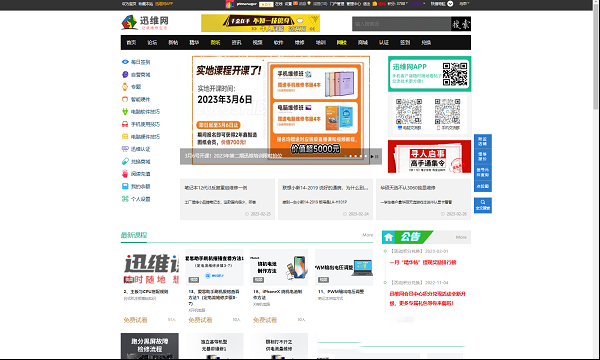Expand the 积分 points dropdown in top bar
Viewport: 600px width, 360px height.
point(398,4)
